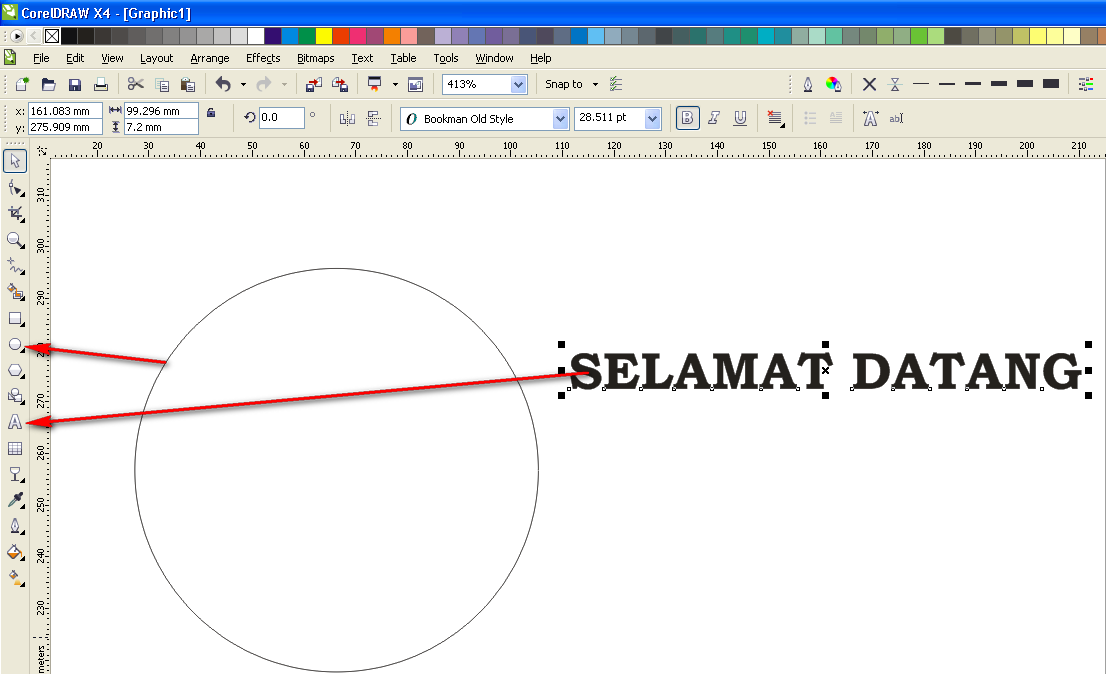Toggle italic formatting

[x=713, y=118]
